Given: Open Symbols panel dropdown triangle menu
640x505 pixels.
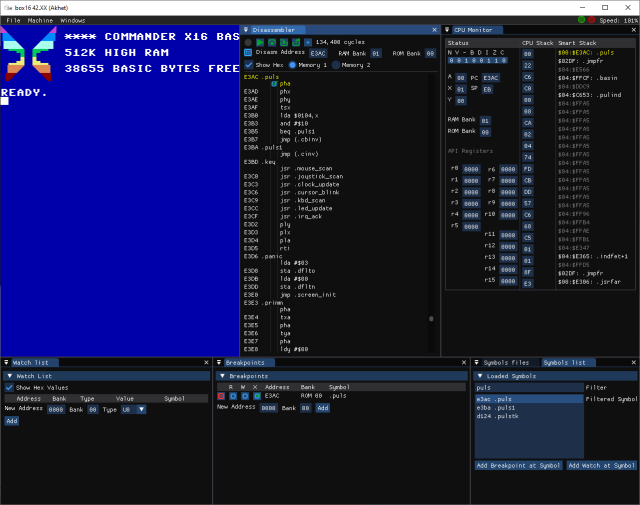Looking at the screenshot, I should pyautogui.click(x=476, y=363).
